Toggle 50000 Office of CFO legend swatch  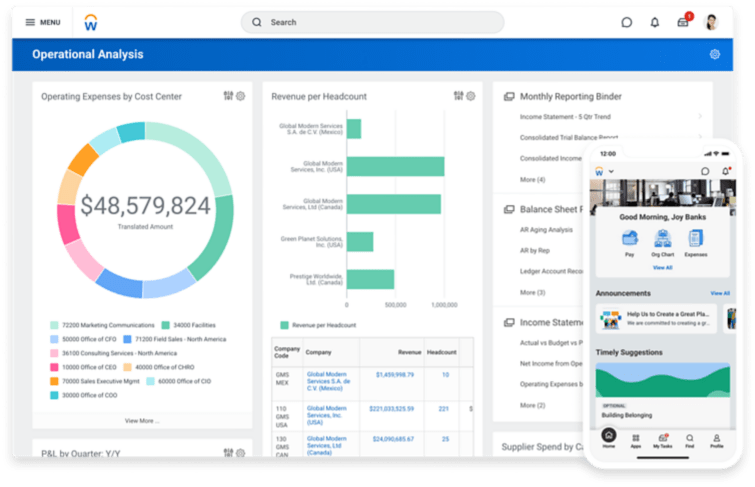[x=54, y=339]
